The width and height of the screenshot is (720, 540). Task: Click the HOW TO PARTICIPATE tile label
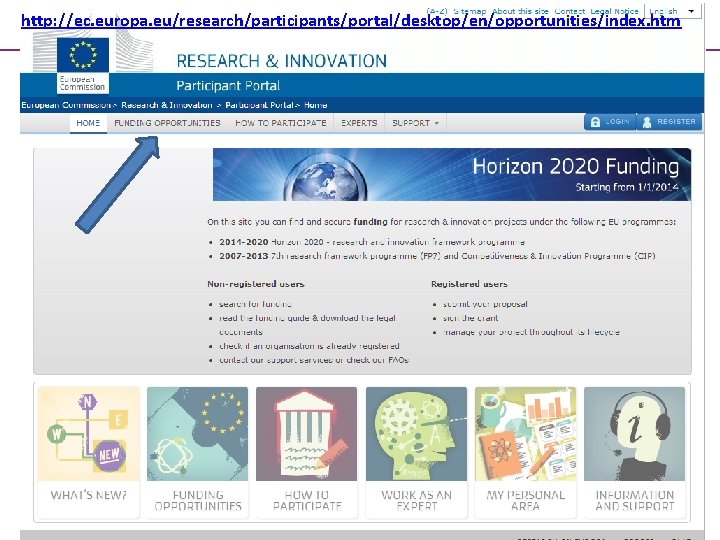pos(307,501)
